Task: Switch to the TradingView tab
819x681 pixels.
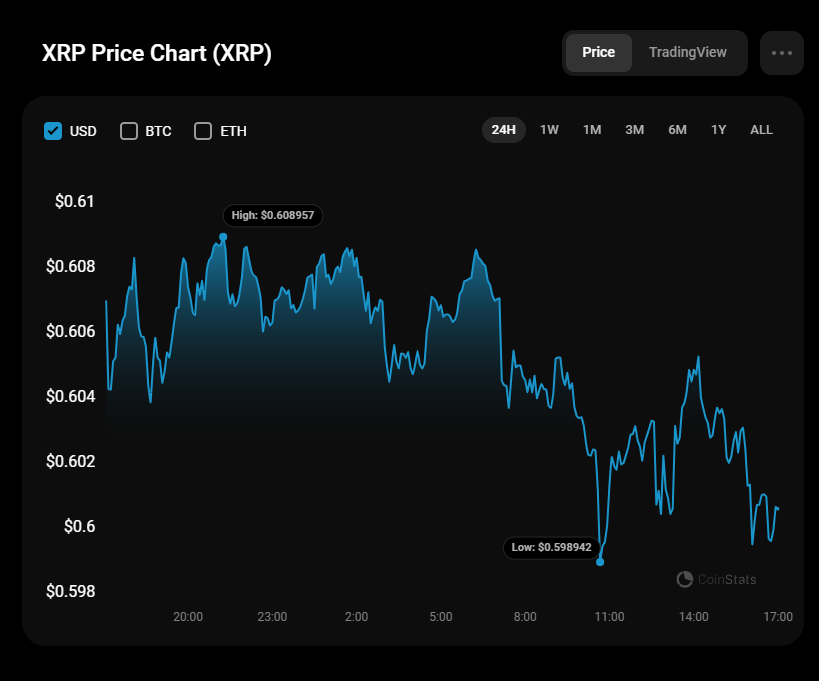Action: point(687,53)
